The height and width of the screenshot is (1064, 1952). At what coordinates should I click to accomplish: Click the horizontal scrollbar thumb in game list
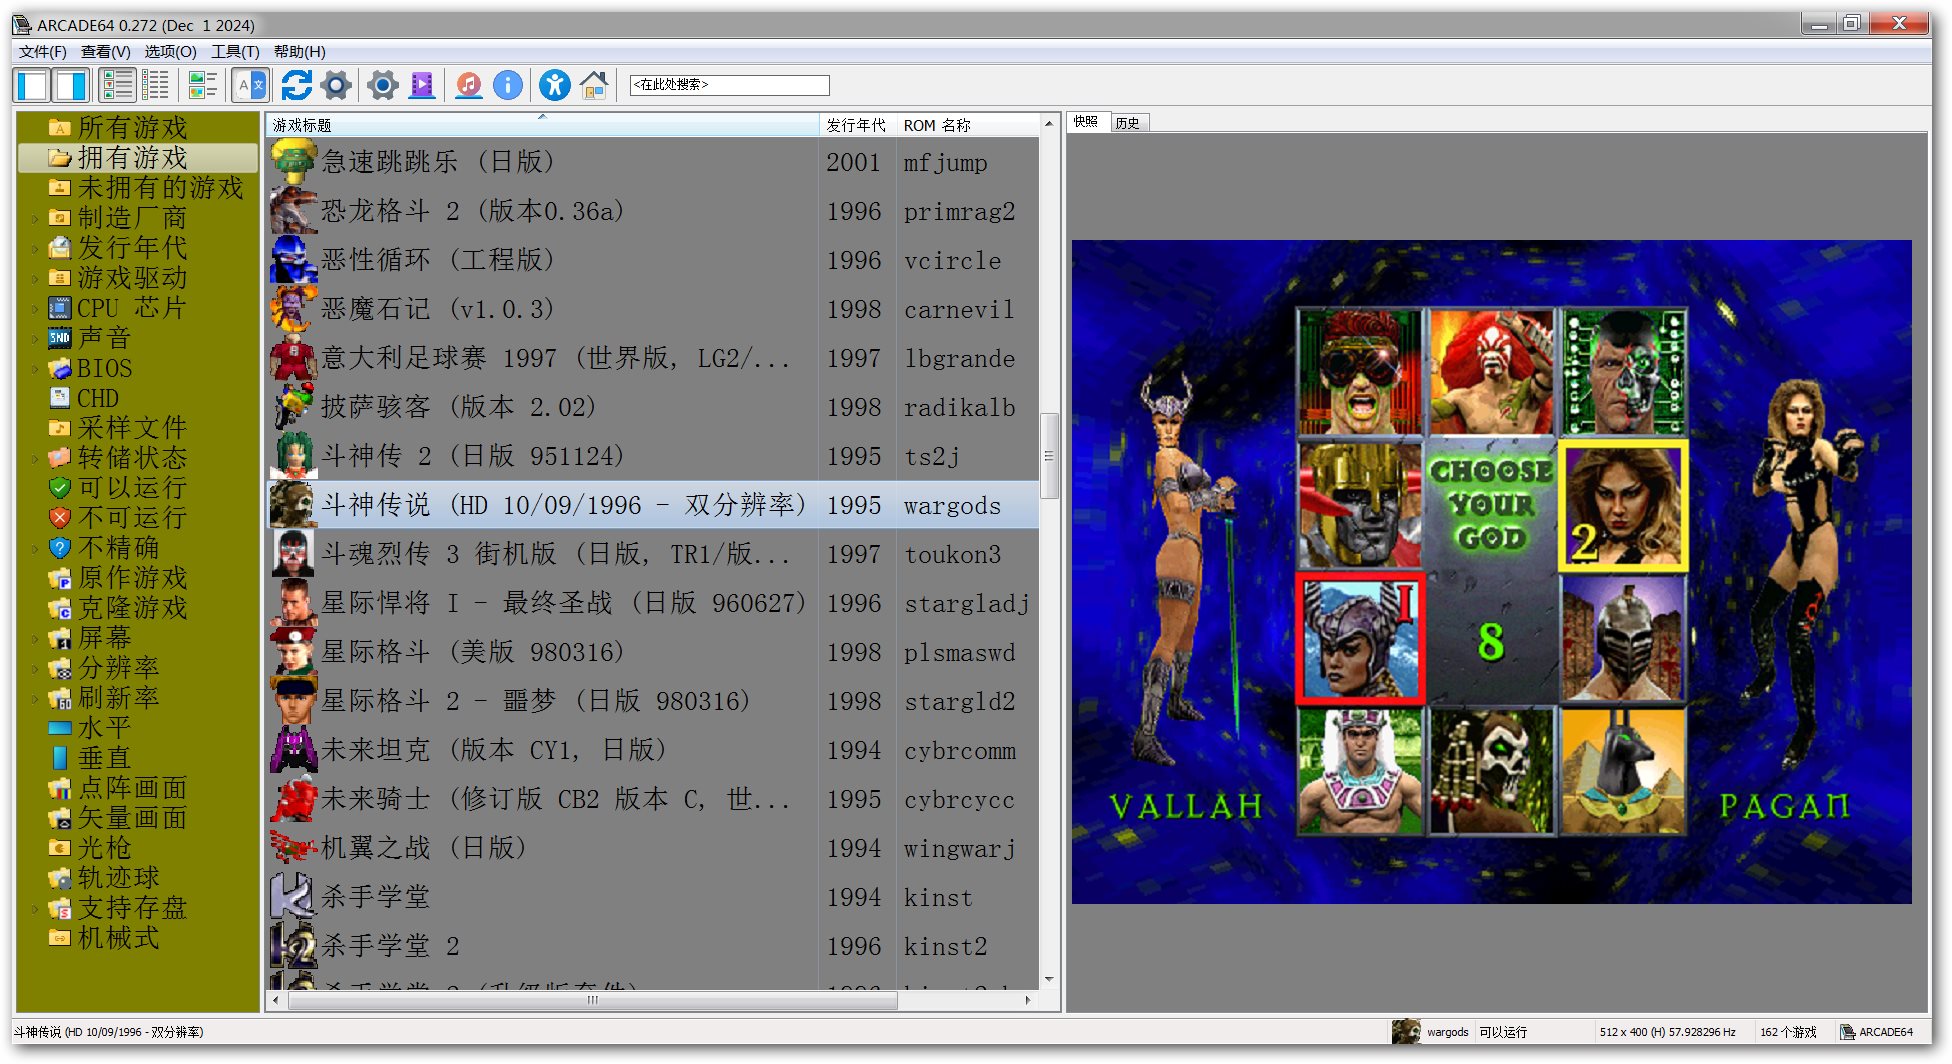(x=593, y=1000)
